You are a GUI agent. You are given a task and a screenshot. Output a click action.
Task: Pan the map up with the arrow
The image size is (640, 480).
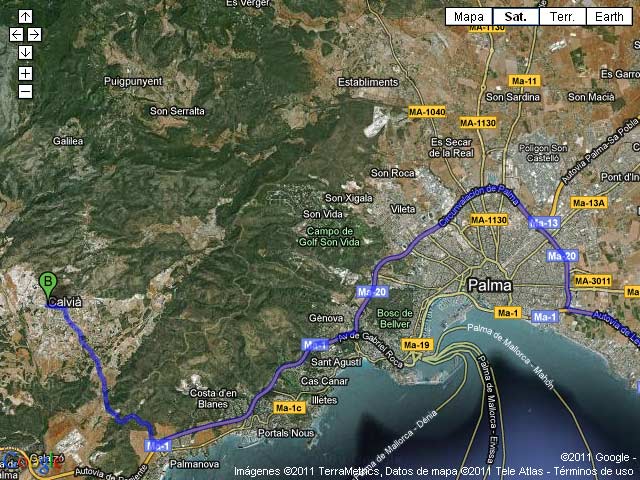pos(25,17)
